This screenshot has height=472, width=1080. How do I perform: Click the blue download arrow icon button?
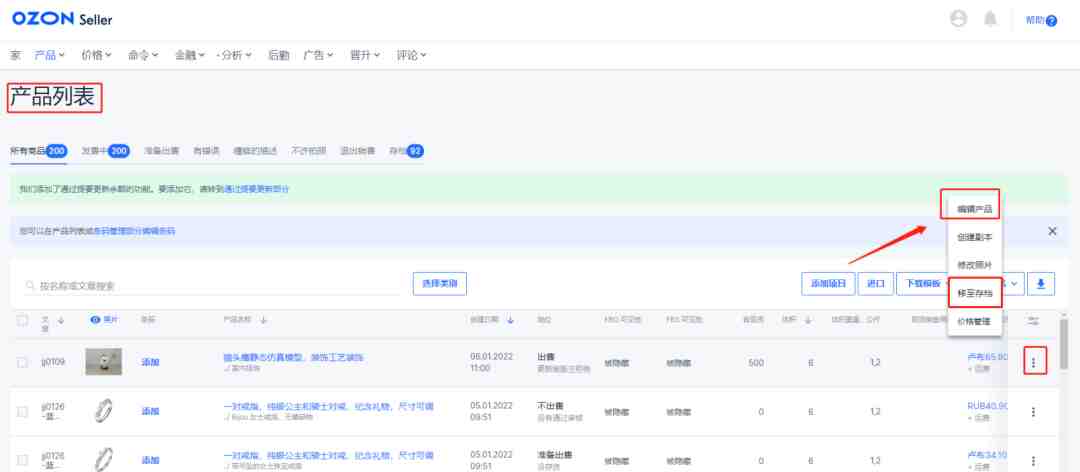(x=1041, y=284)
